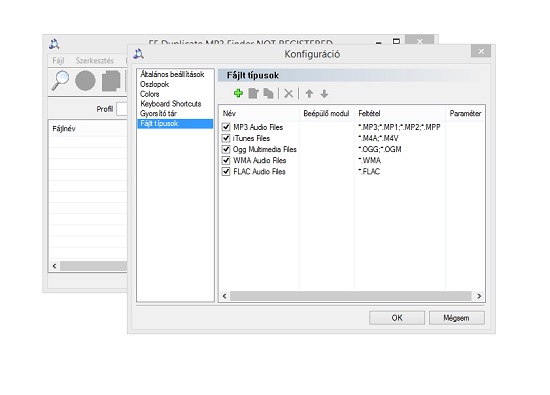Click the Mégsem cancel button
550x395 pixels.
[456, 318]
